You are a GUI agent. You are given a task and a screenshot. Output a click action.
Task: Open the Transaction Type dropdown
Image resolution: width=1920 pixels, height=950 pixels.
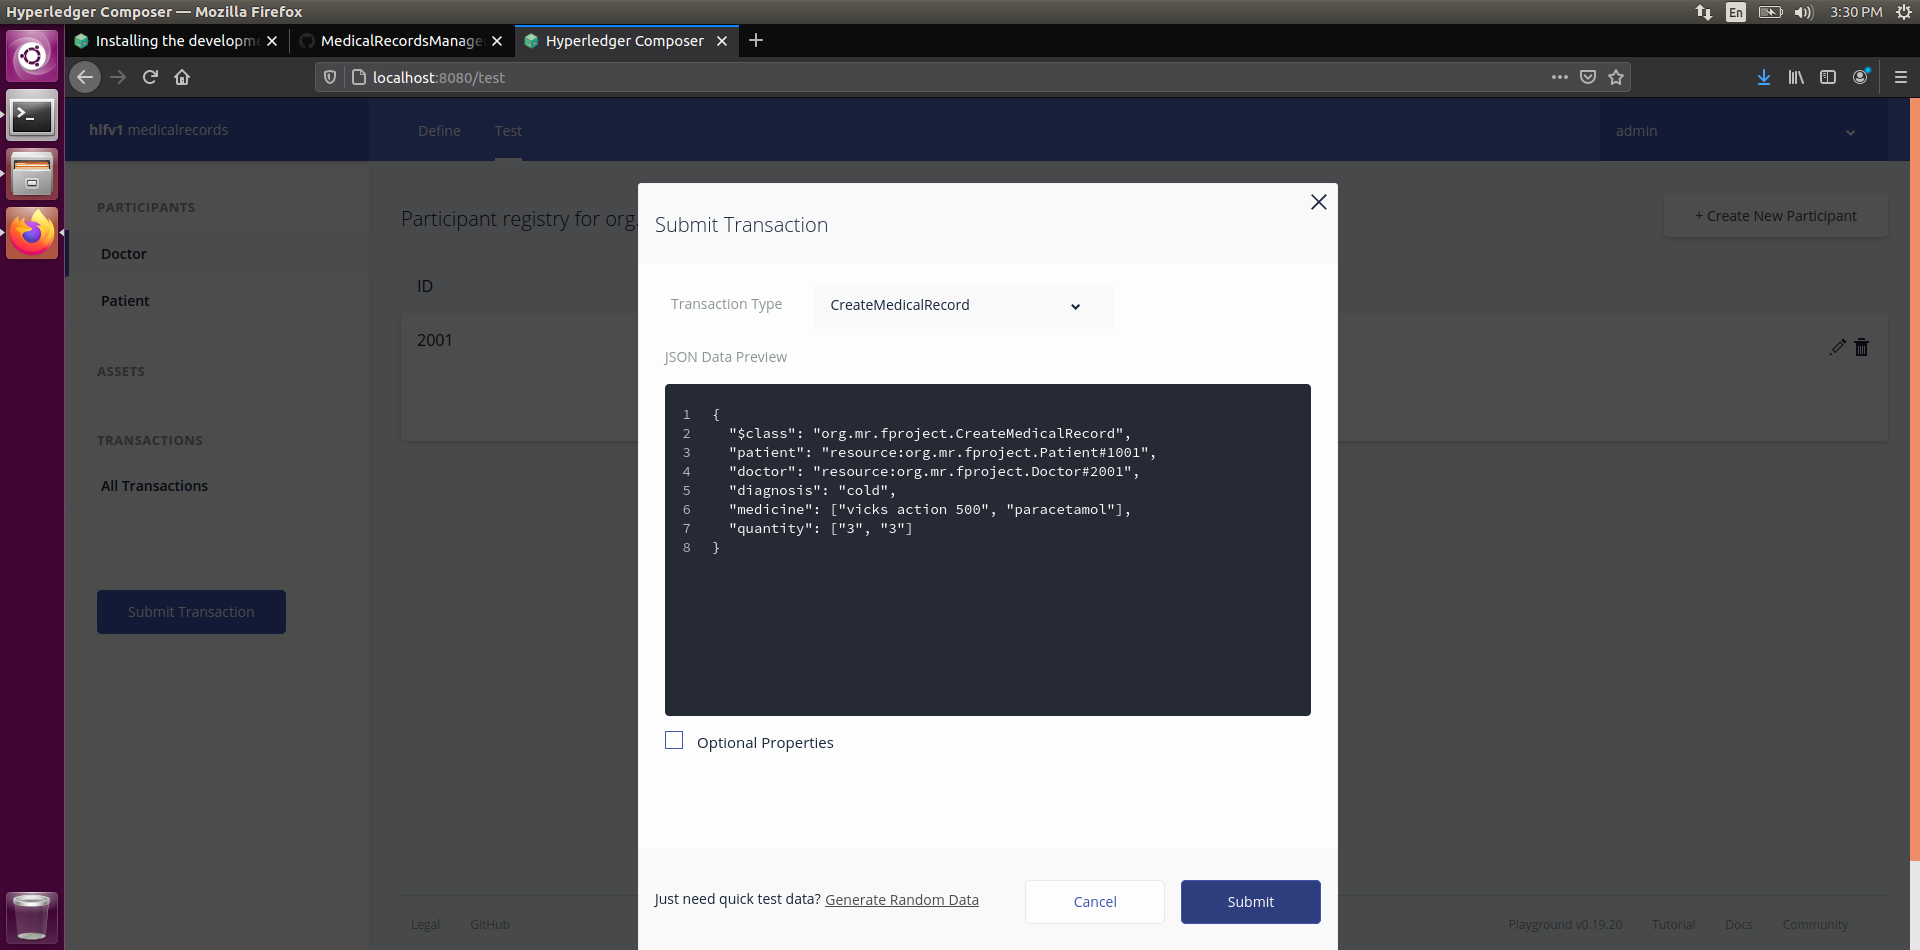coord(963,306)
